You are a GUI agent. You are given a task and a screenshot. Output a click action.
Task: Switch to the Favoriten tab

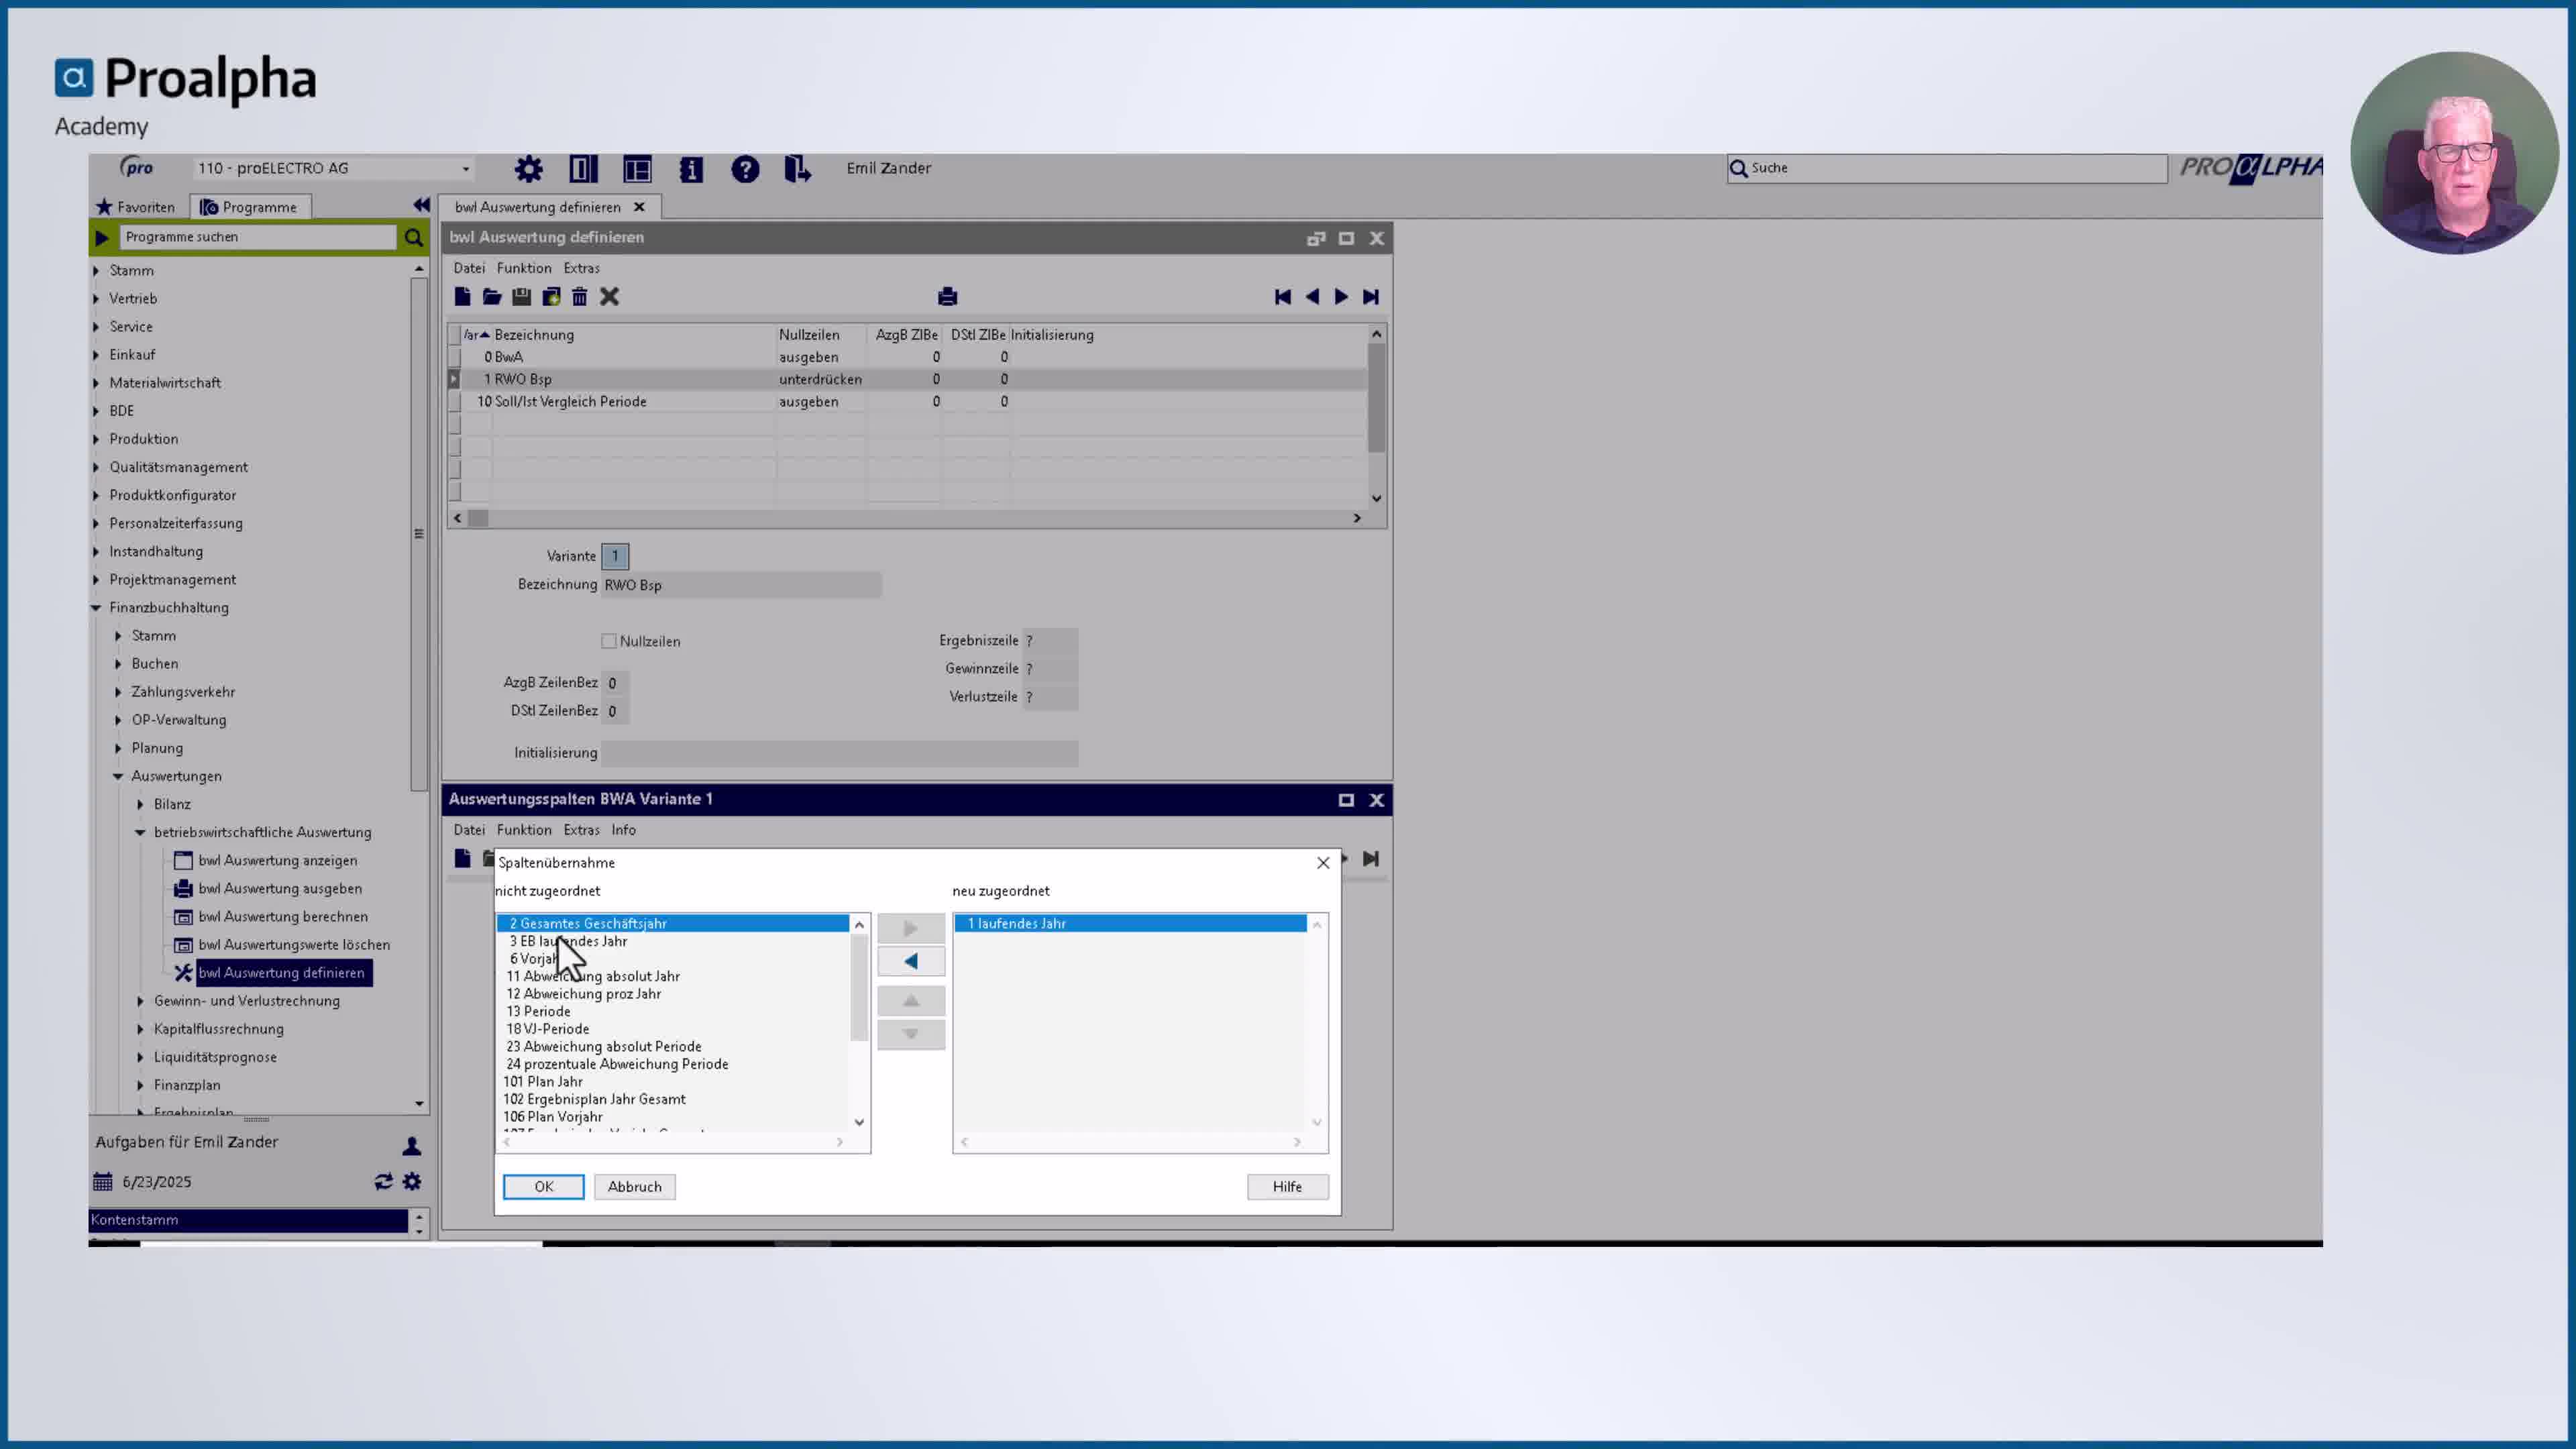pos(136,207)
